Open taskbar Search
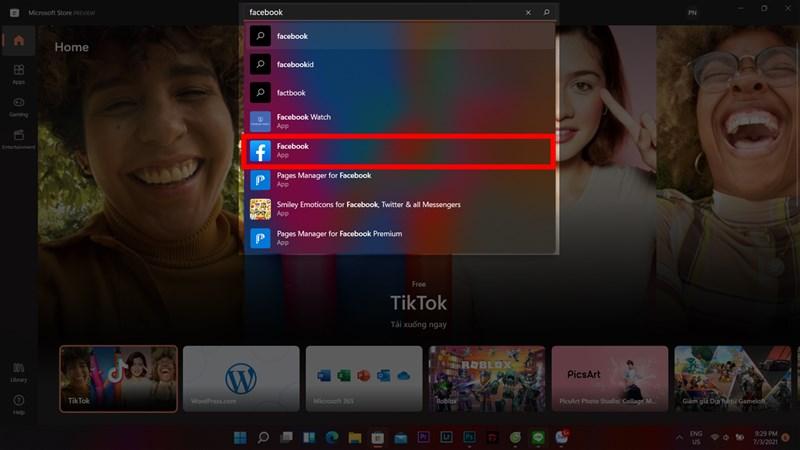The height and width of the screenshot is (450, 800). click(x=263, y=437)
